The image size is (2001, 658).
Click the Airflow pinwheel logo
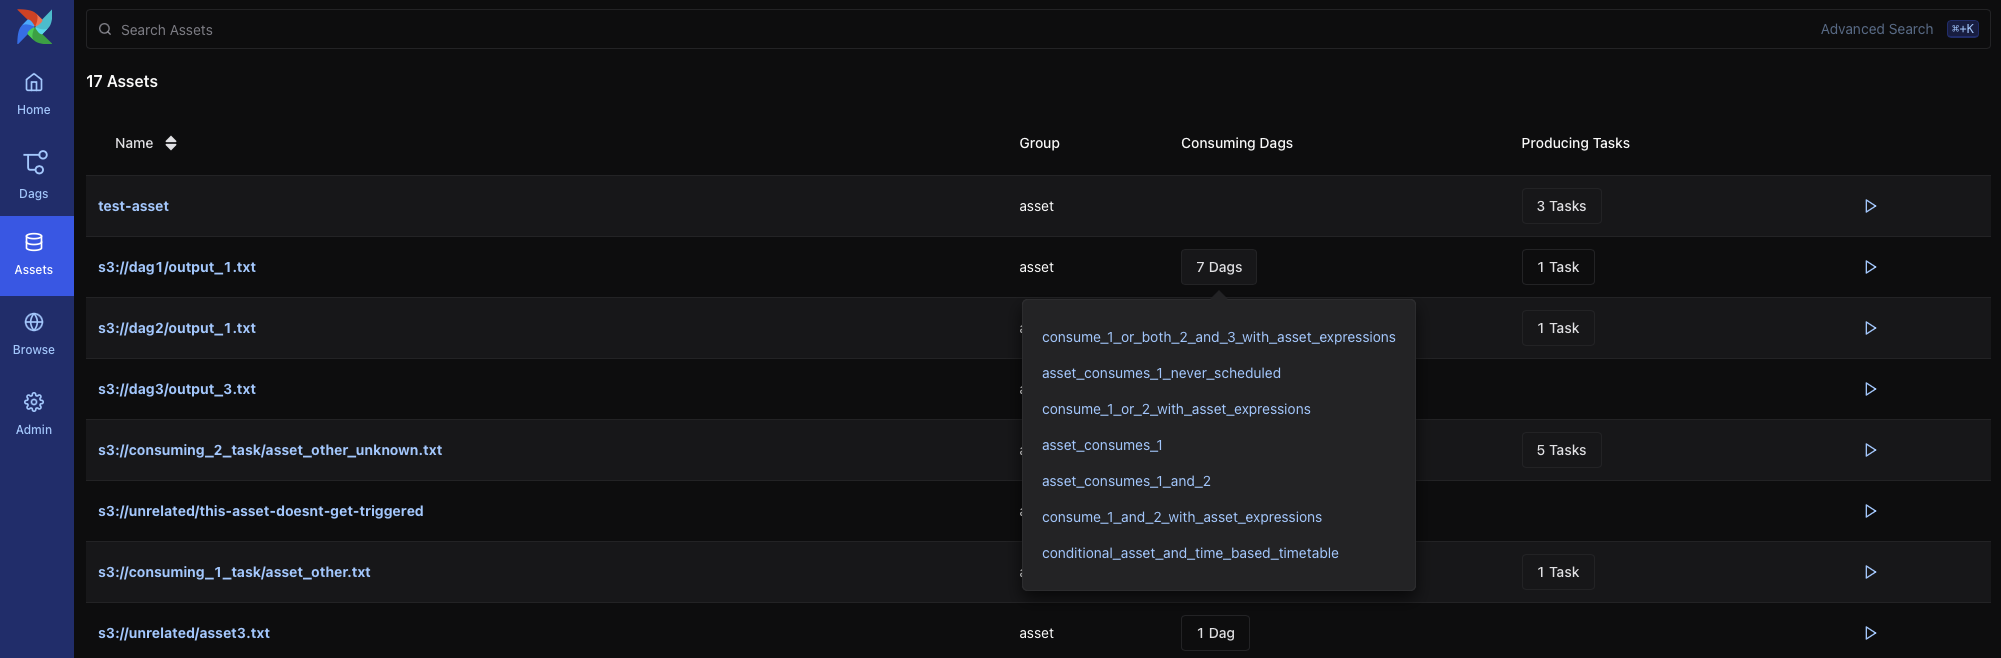35,27
